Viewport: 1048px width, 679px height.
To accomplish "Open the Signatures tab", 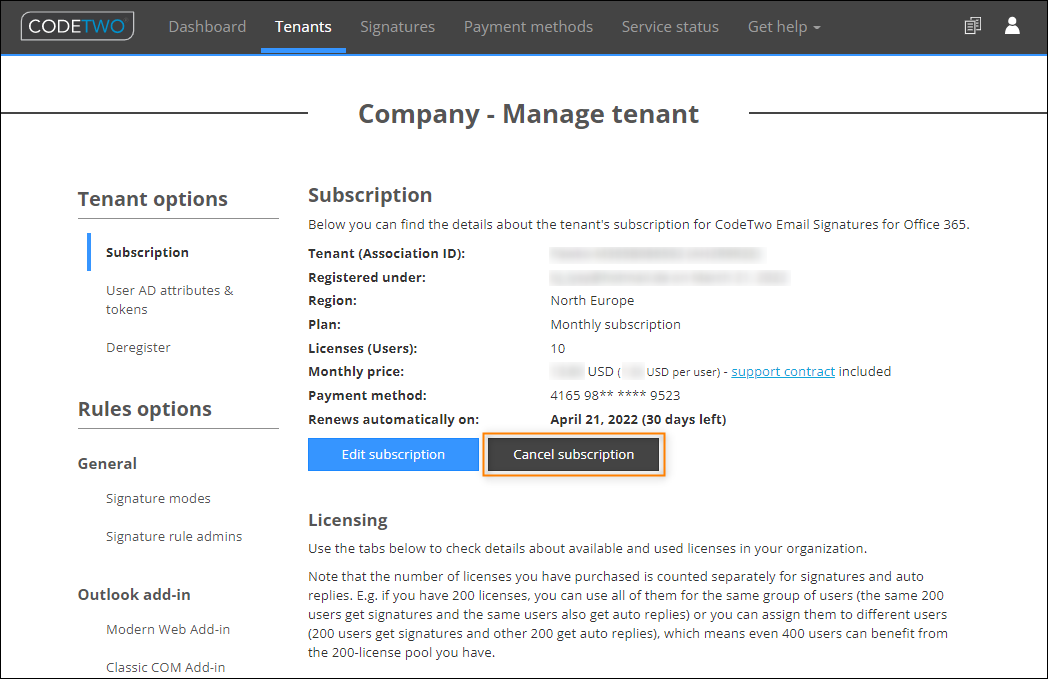I will pyautogui.click(x=397, y=27).
